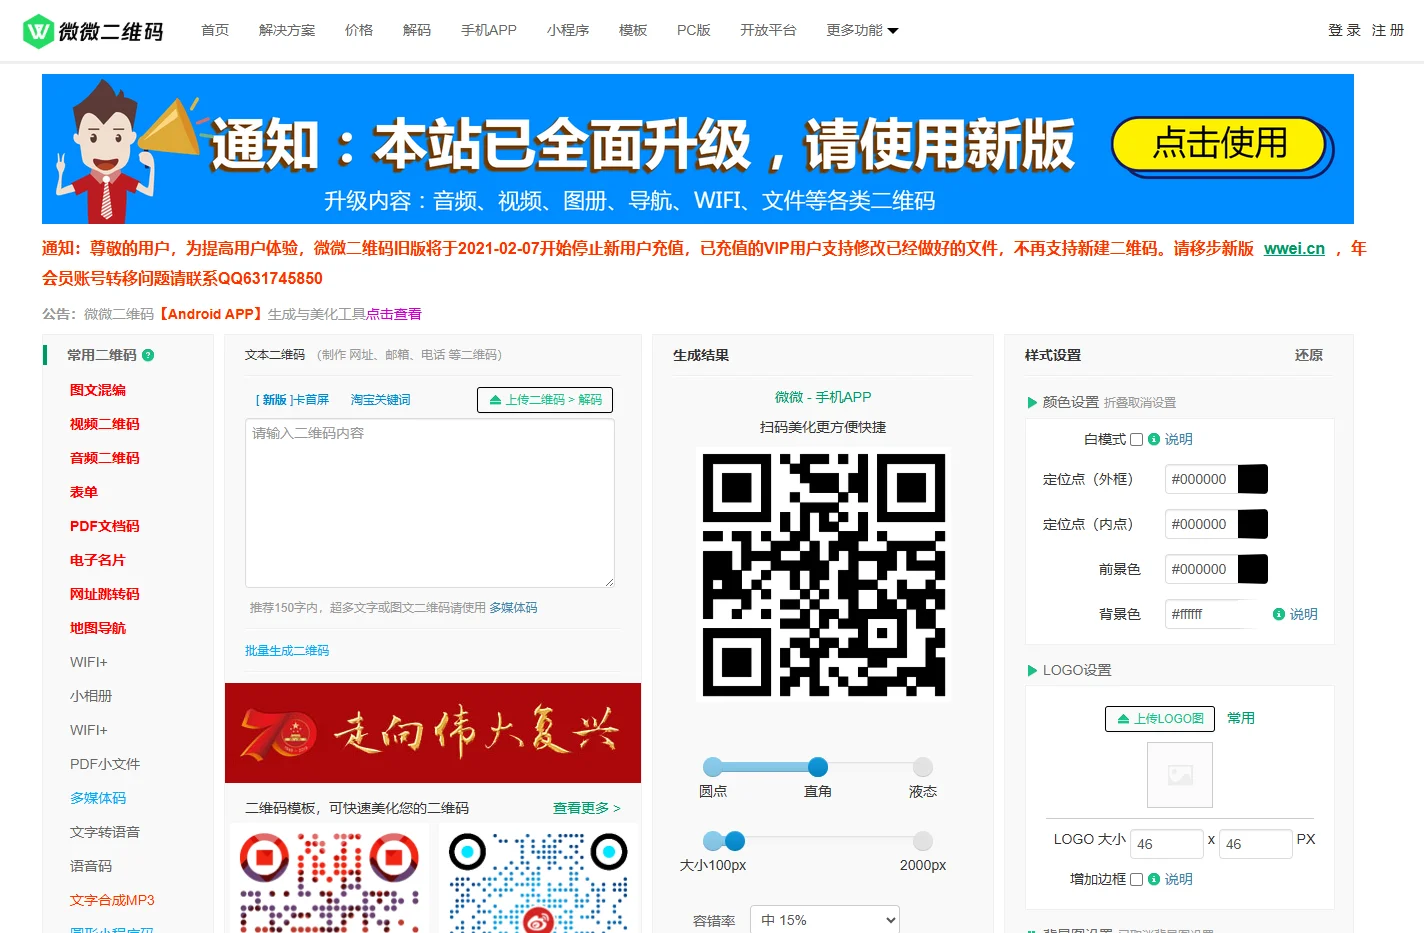1424x933 pixels.
Task: Toggle the 白模式 checkbox
Action: 1136,440
